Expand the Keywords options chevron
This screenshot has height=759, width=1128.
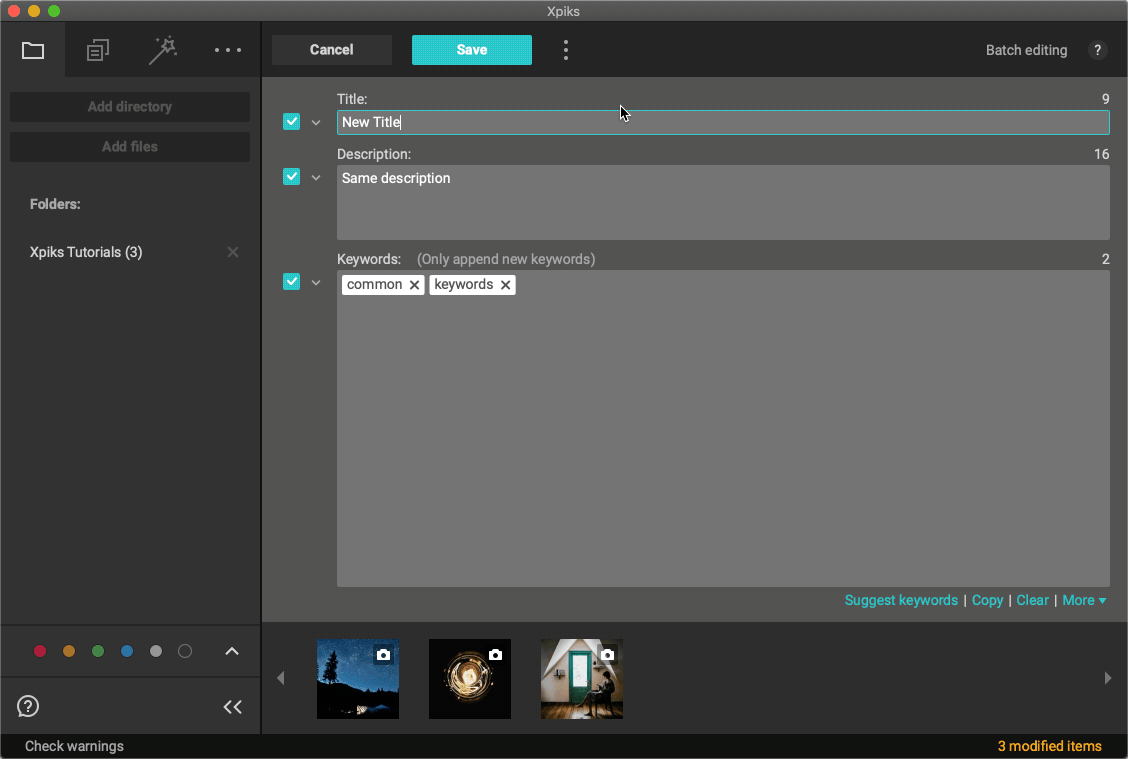pyautogui.click(x=316, y=283)
